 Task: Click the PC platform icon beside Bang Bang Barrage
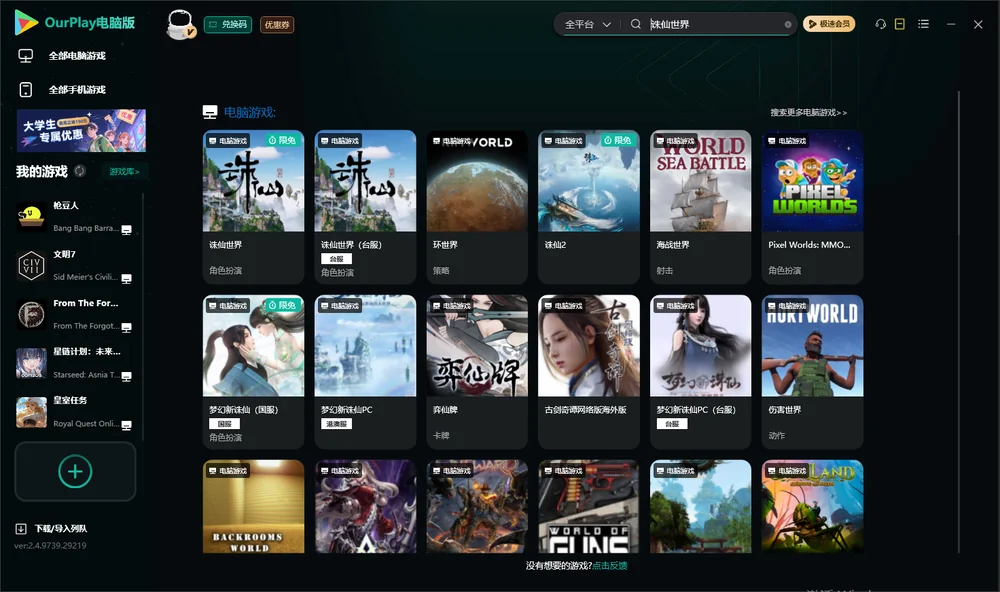click(x=126, y=230)
